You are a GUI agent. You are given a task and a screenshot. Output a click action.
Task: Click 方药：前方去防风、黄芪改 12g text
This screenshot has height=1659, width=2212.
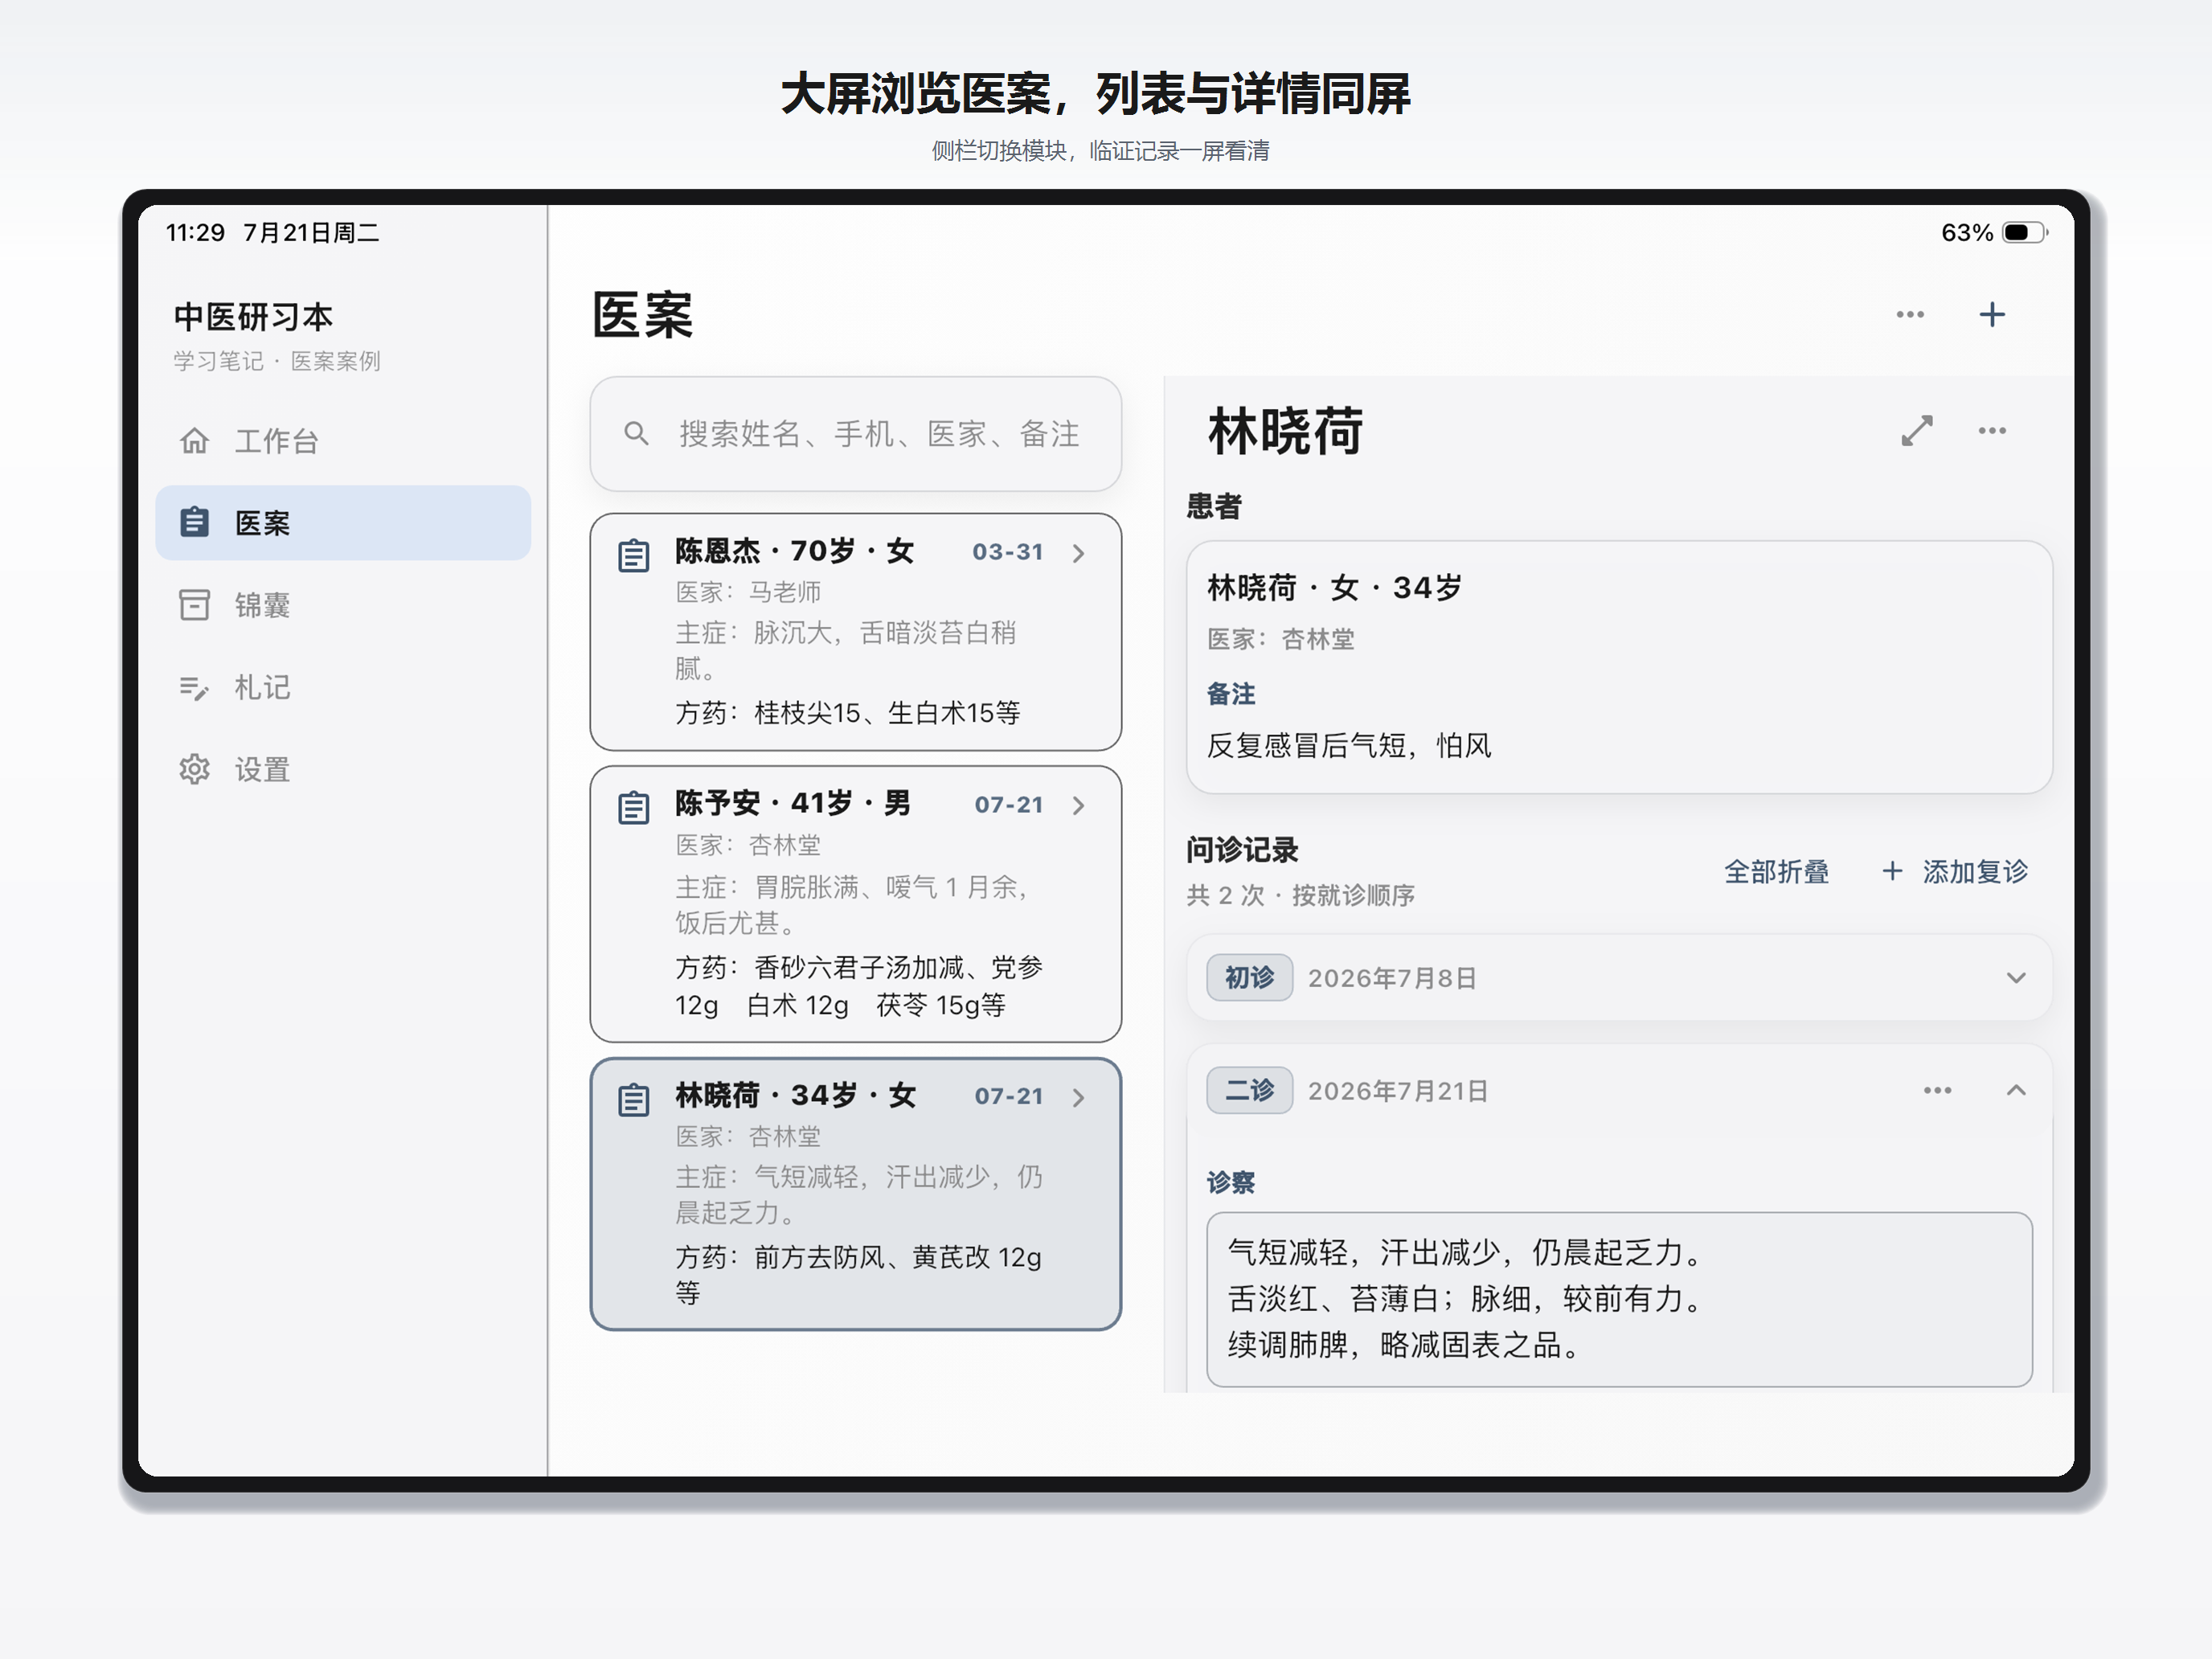[858, 1257]
